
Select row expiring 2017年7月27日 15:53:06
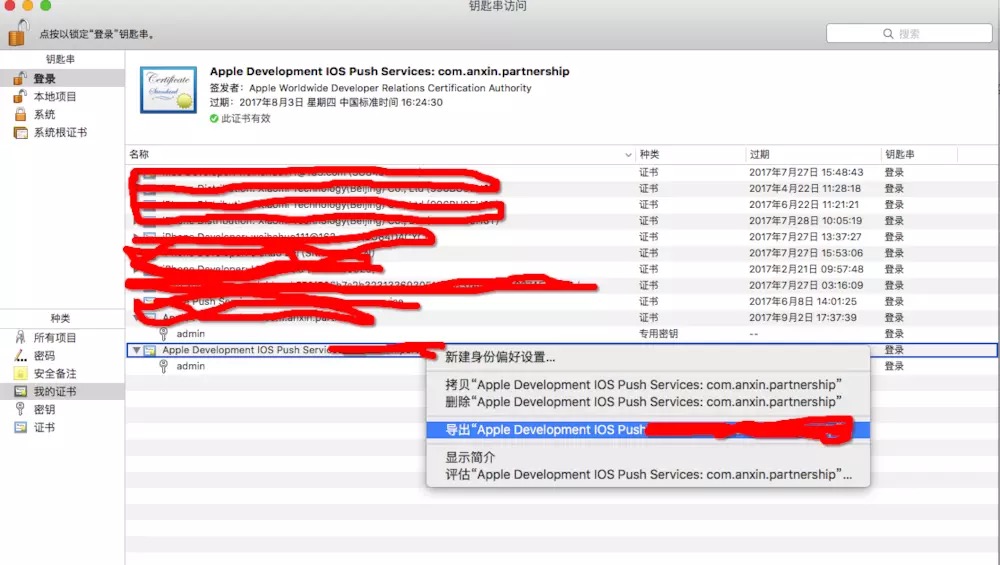coord(561,253)
